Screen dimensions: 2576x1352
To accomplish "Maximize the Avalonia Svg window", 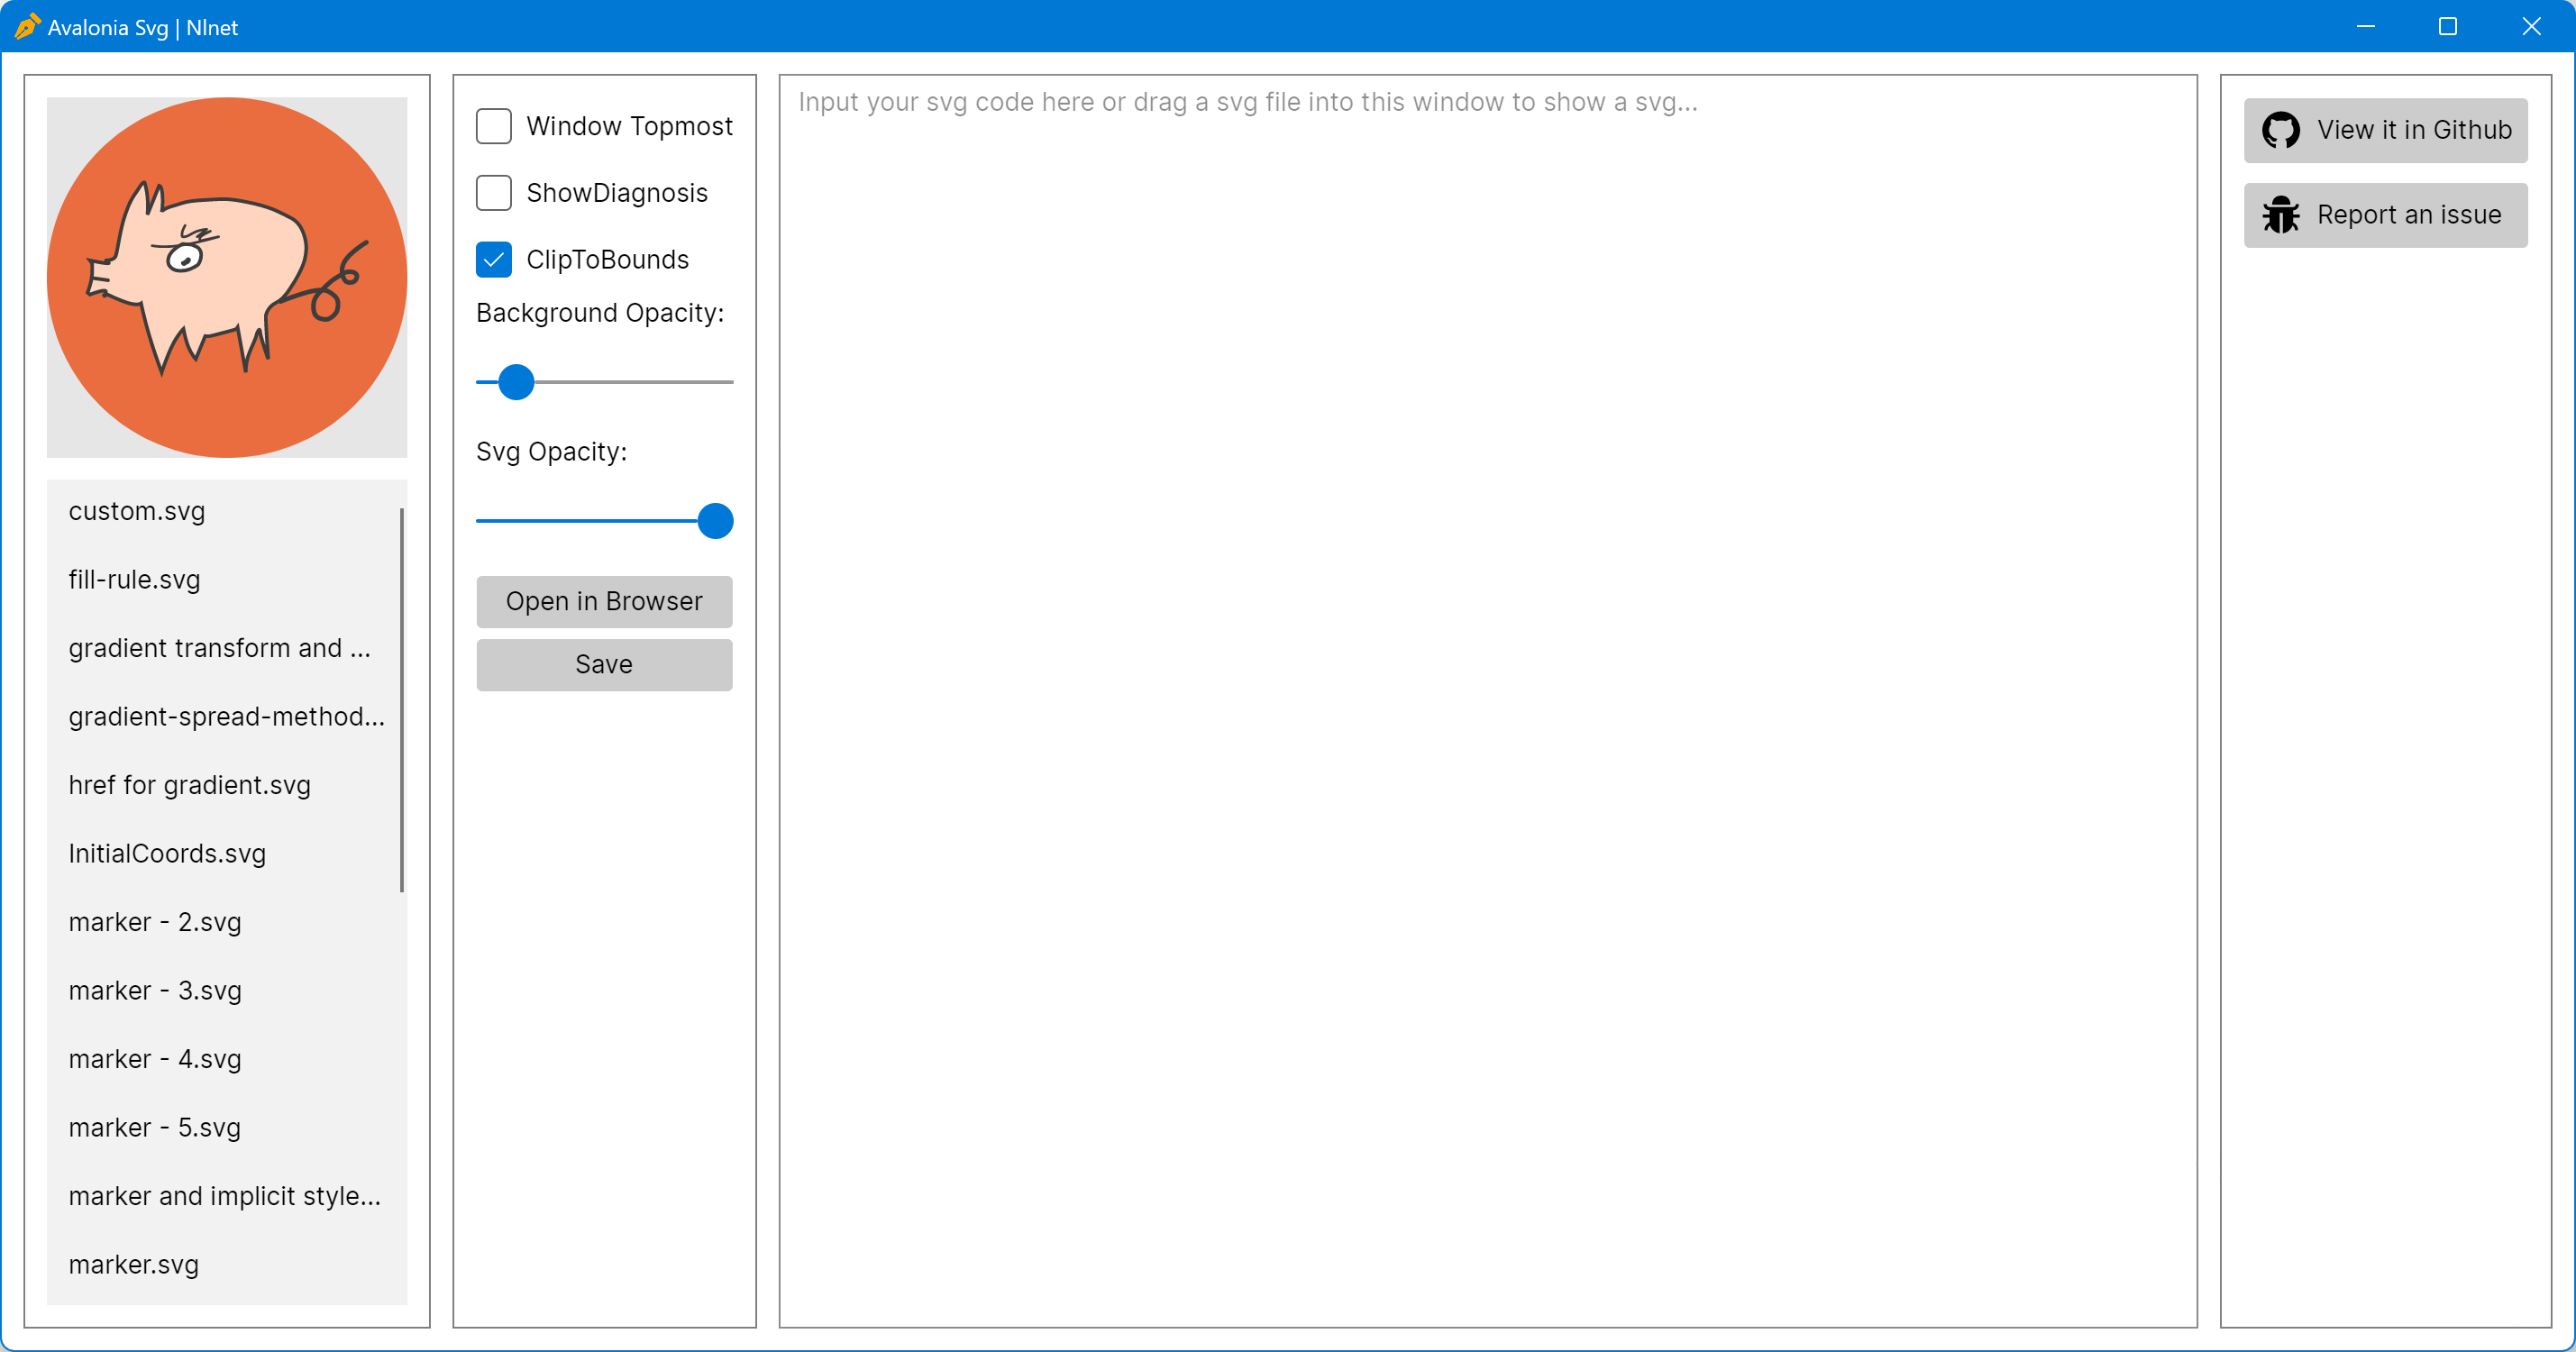I will [2447, 26].
